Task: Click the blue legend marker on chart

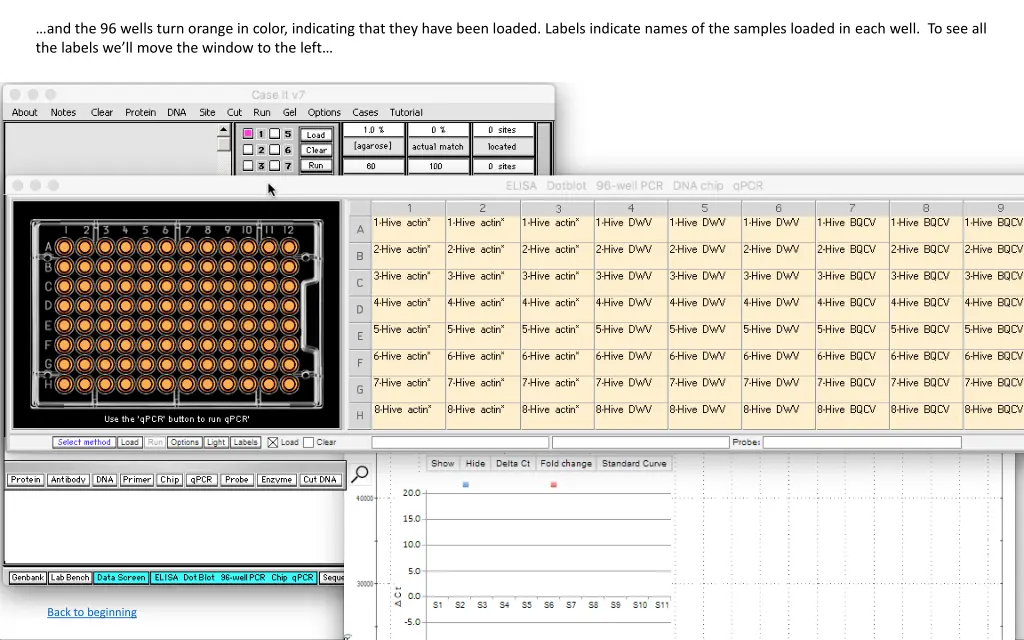Action: point(466,485)
